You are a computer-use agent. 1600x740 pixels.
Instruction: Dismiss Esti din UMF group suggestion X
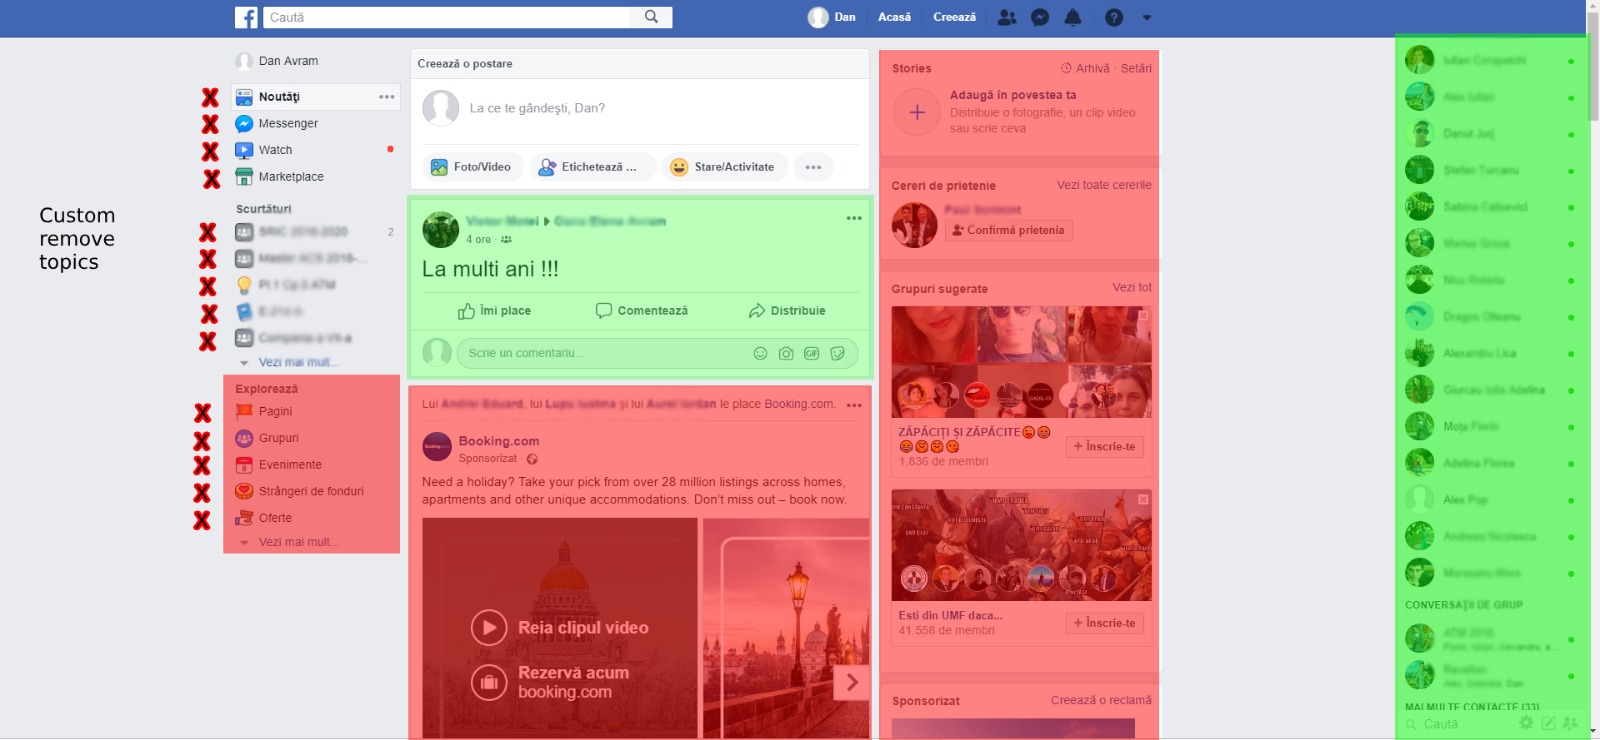pos(1143,499)
